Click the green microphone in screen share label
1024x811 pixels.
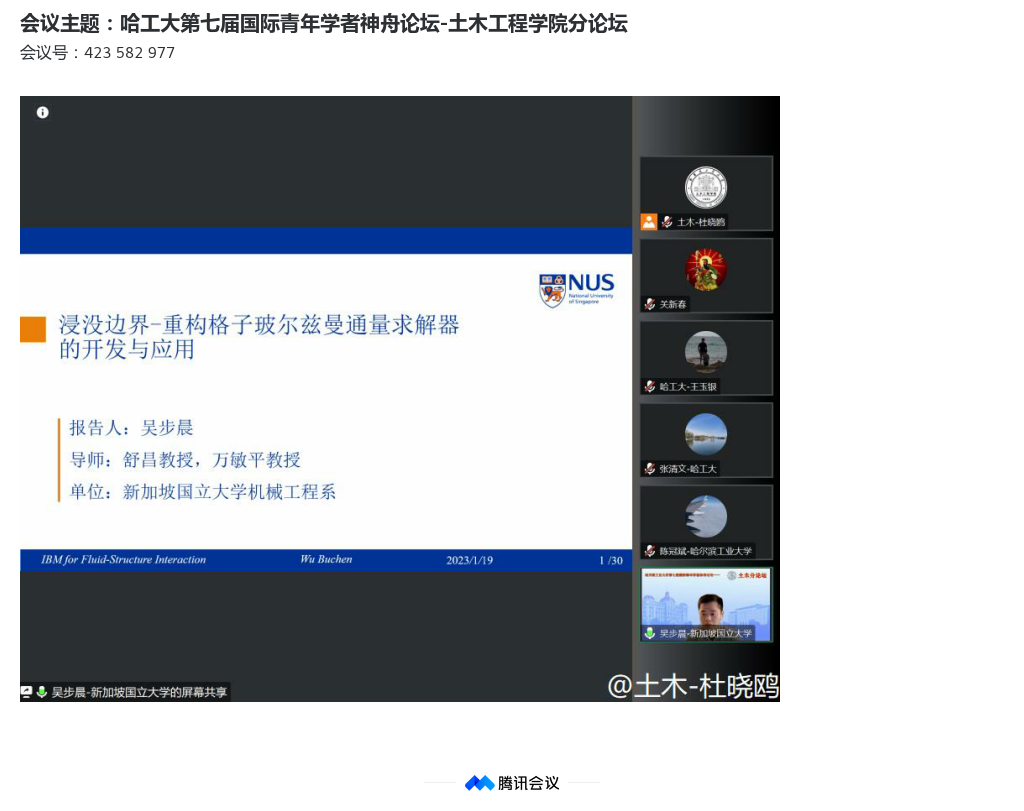point(42,692)
